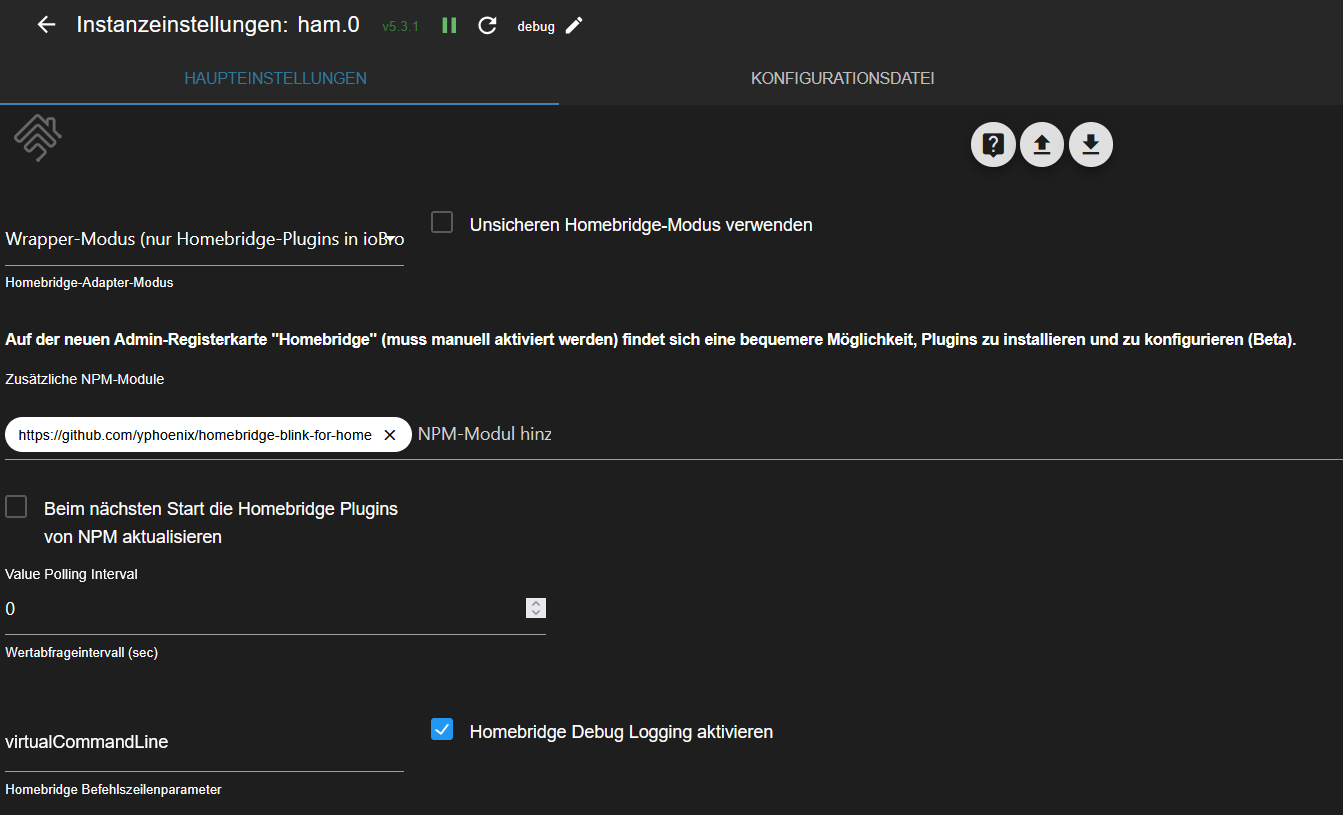Viewport: 1343px width, 815px height.
Task: Click the upload configuration icon
Action: [x=1042, y=145]
